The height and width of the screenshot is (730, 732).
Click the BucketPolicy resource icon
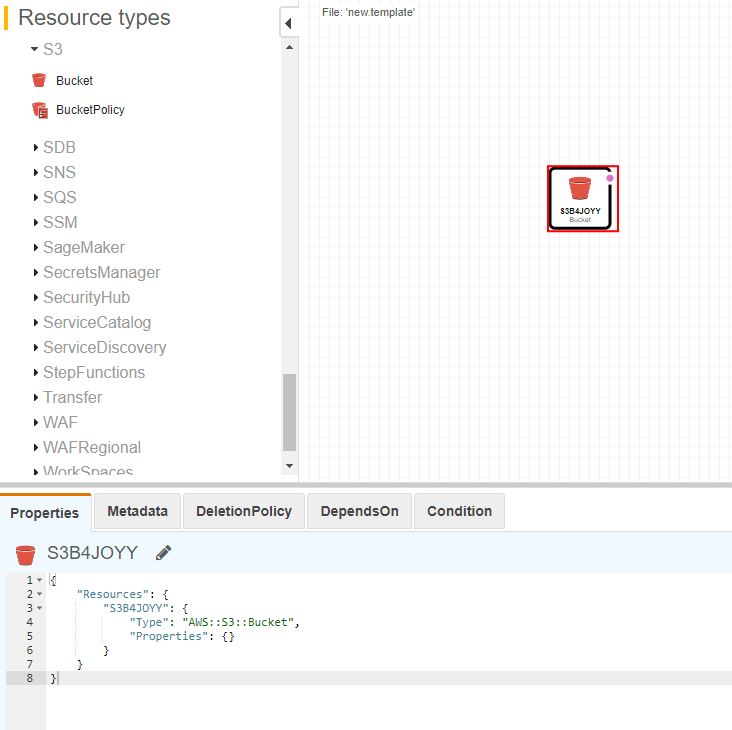[39, 110]
